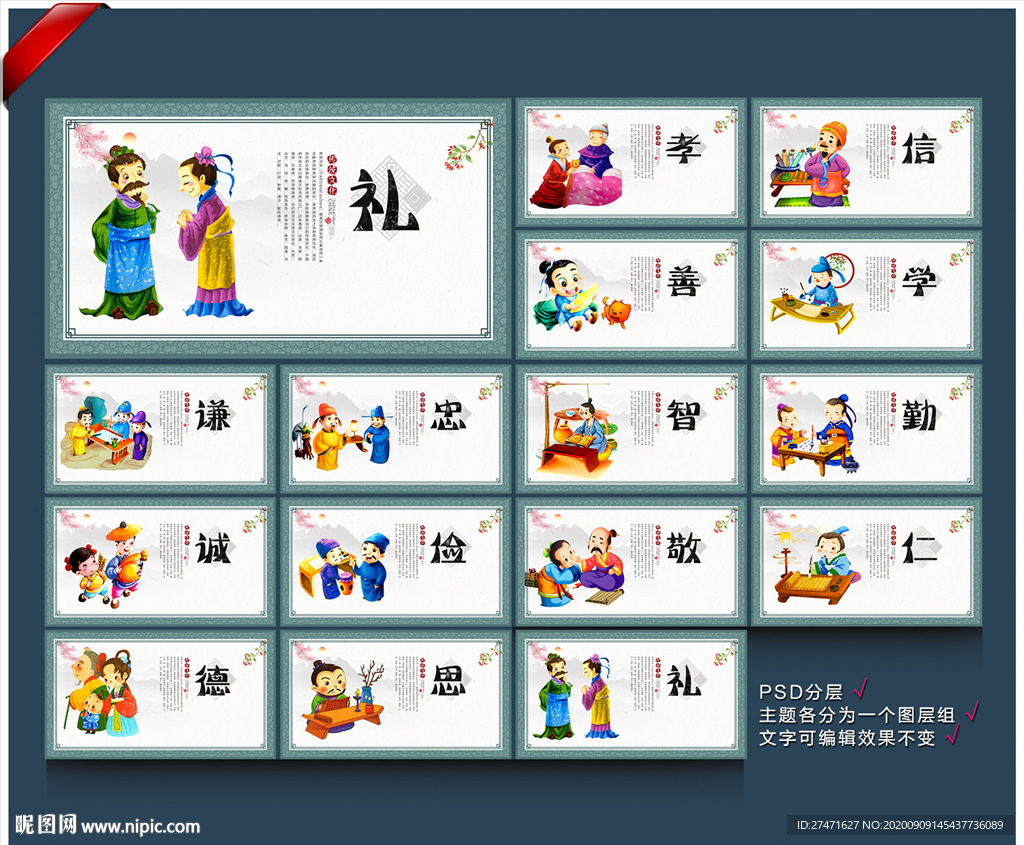Image resolution: width=1024 pixels, height=845 pixels.
Task: Click the '主题各分为一个图层组' text line
Action: click(856, 715)
